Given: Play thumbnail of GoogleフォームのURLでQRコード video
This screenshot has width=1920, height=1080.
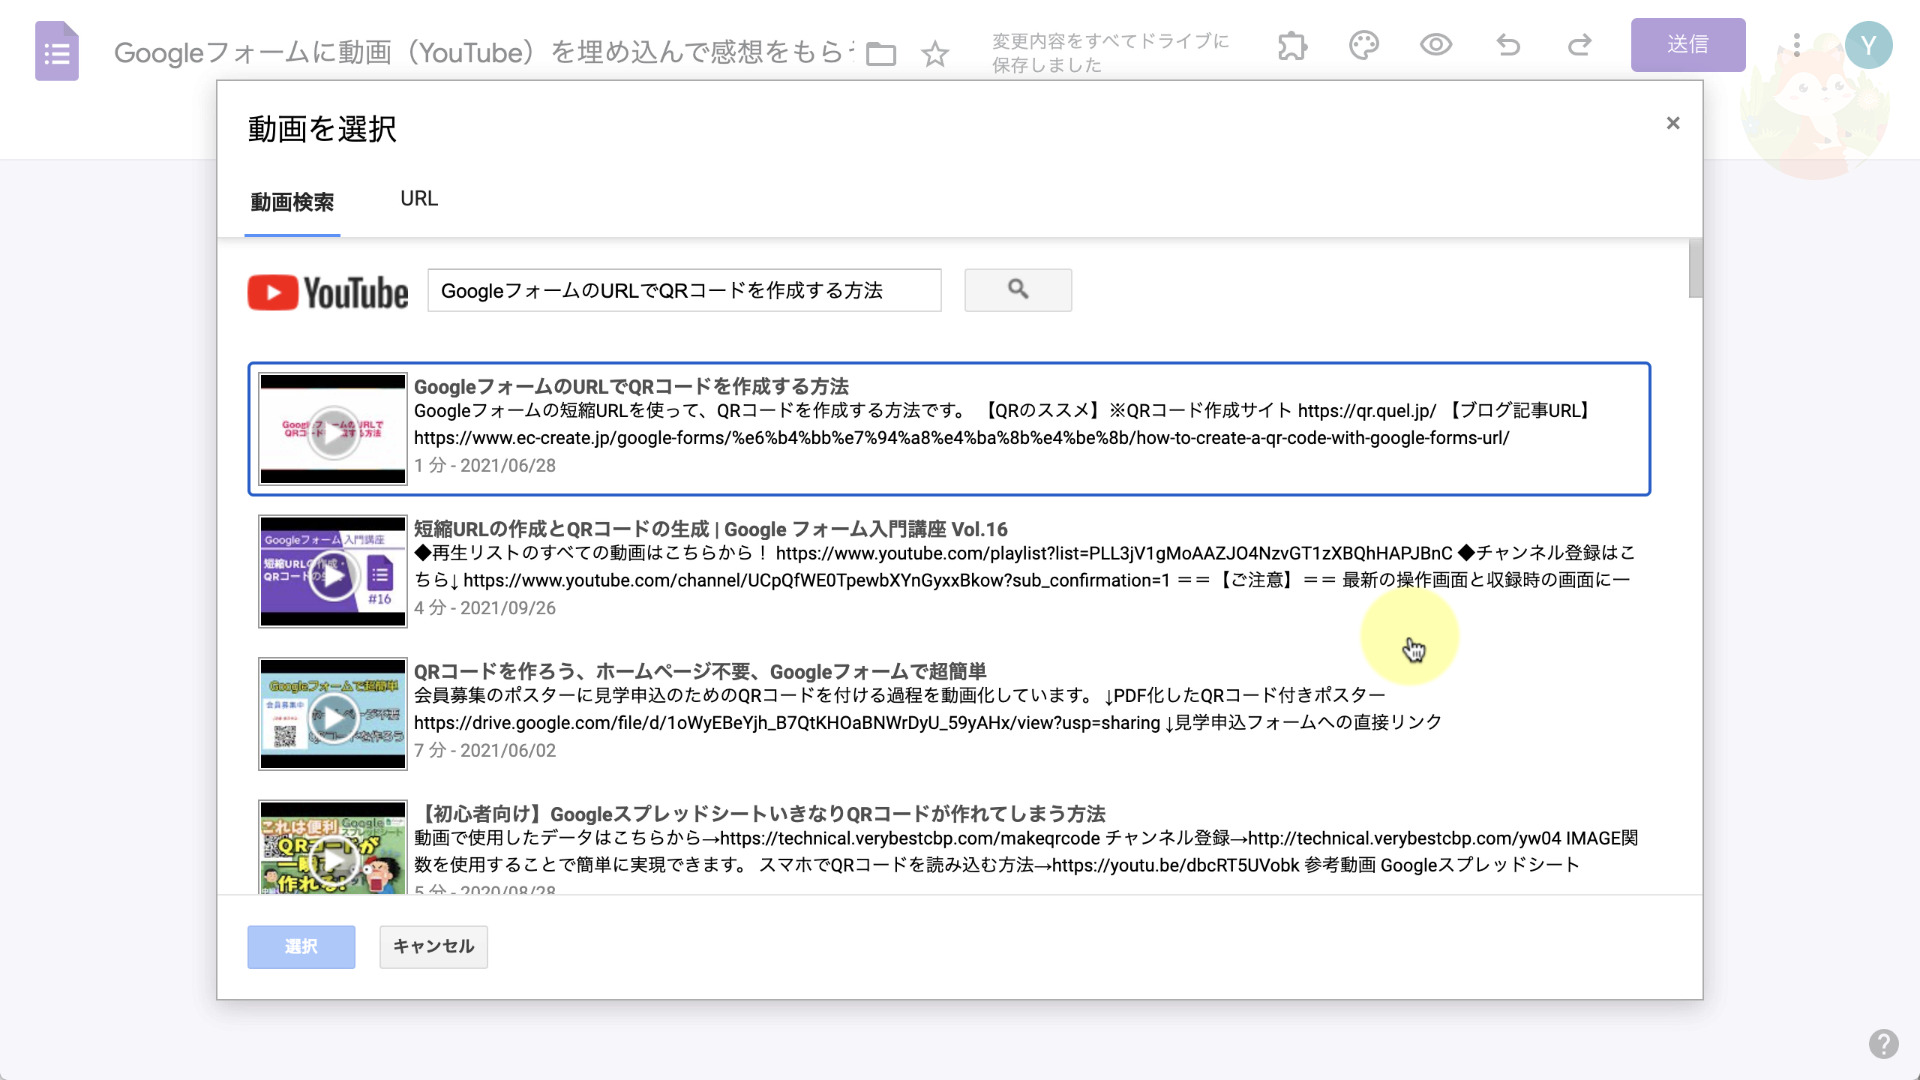Looking at the screenshot, I should (333, 429).
